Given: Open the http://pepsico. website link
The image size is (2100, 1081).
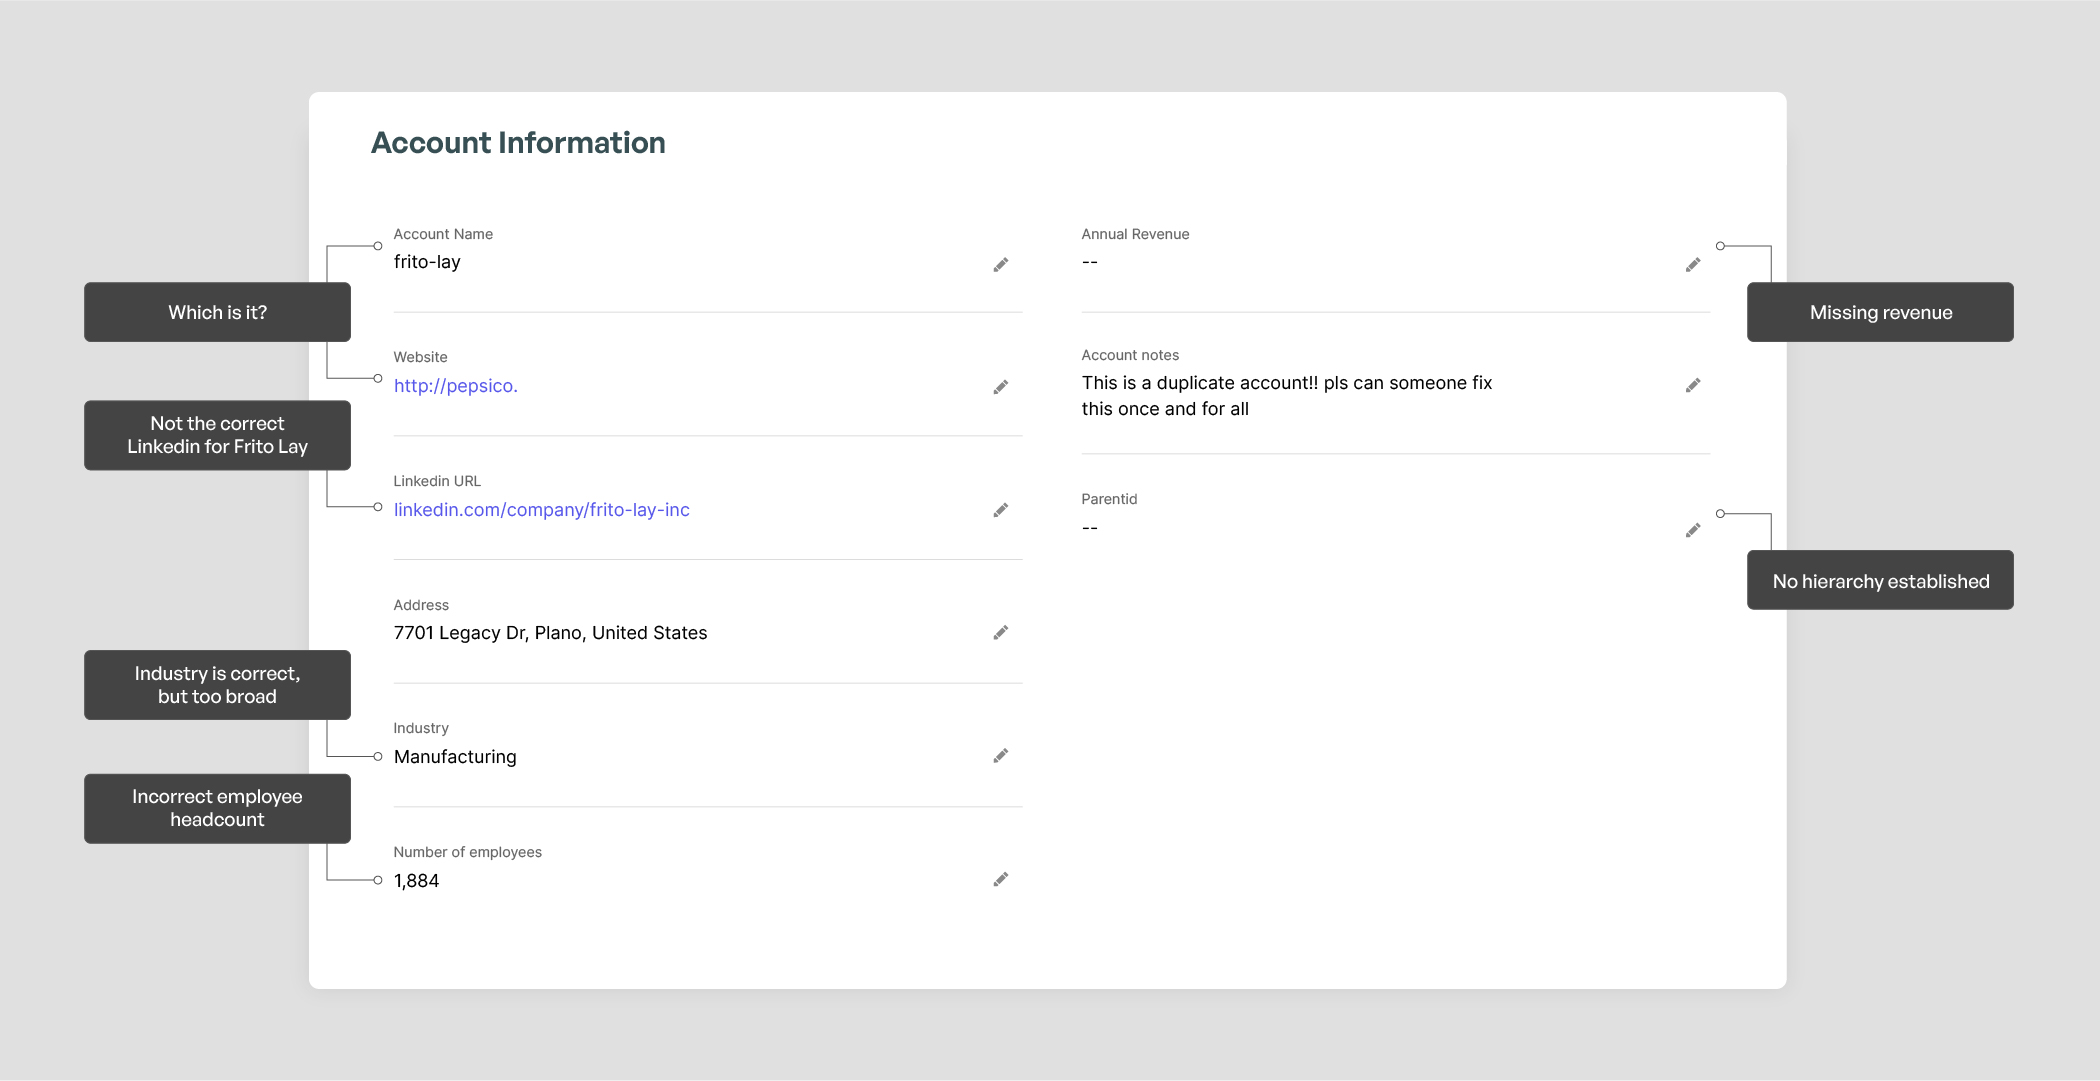Looking at the screenshot, I should (455, 386).
